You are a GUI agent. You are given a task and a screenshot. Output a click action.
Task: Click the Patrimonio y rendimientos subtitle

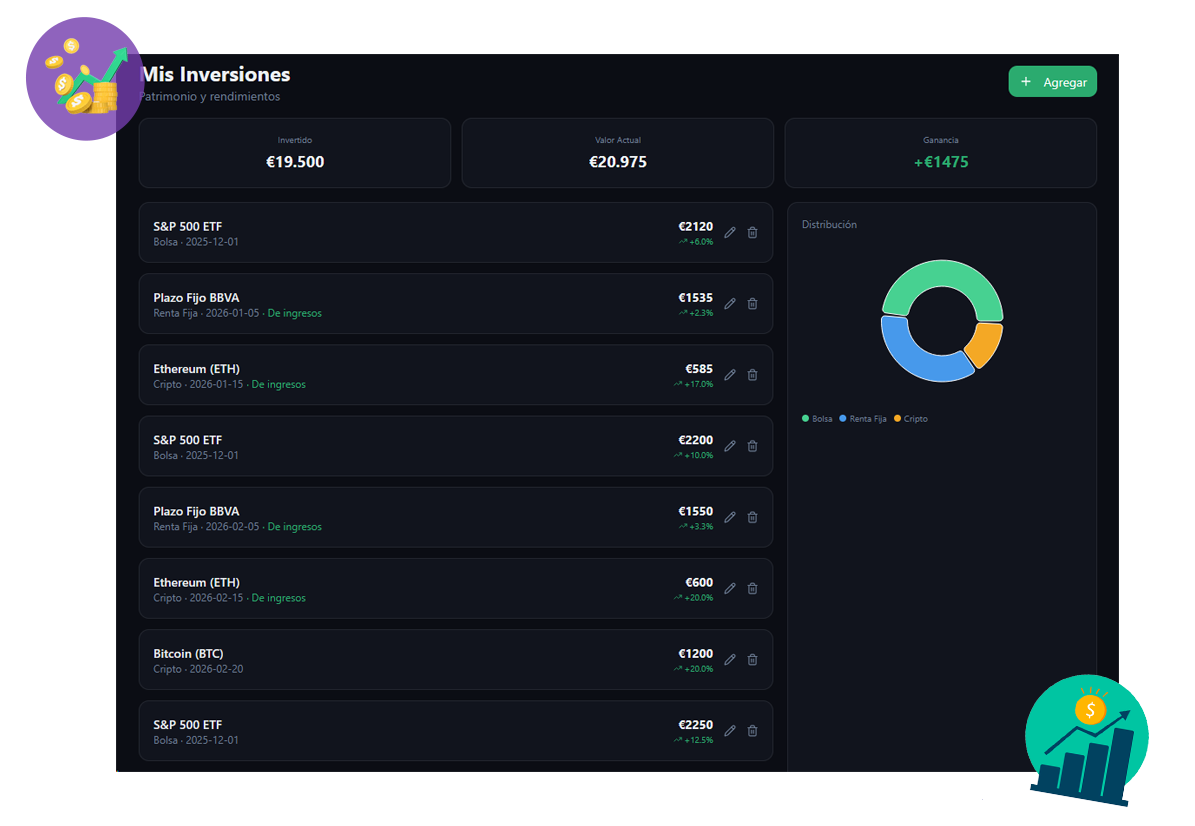tap(210, 96)
